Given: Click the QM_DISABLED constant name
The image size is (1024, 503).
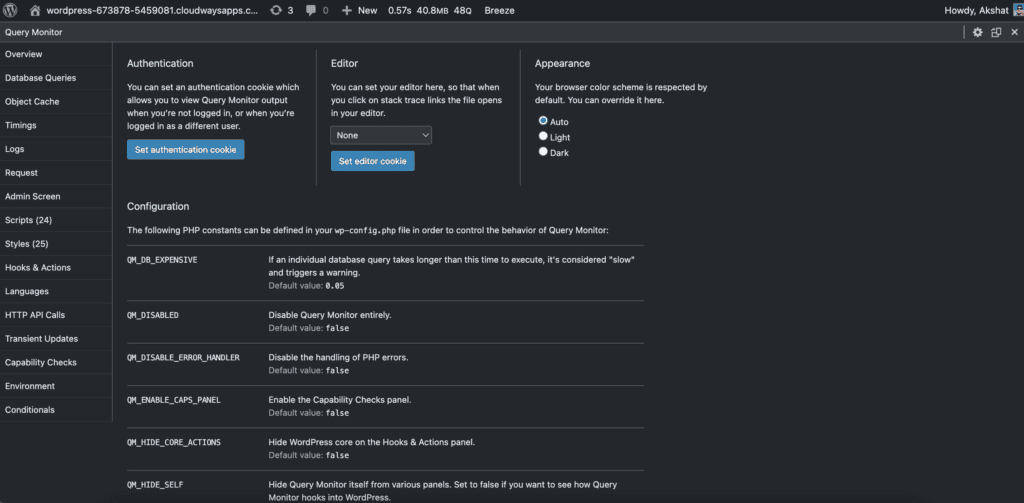Looking at the screenshot, I should tap(153, 315).
